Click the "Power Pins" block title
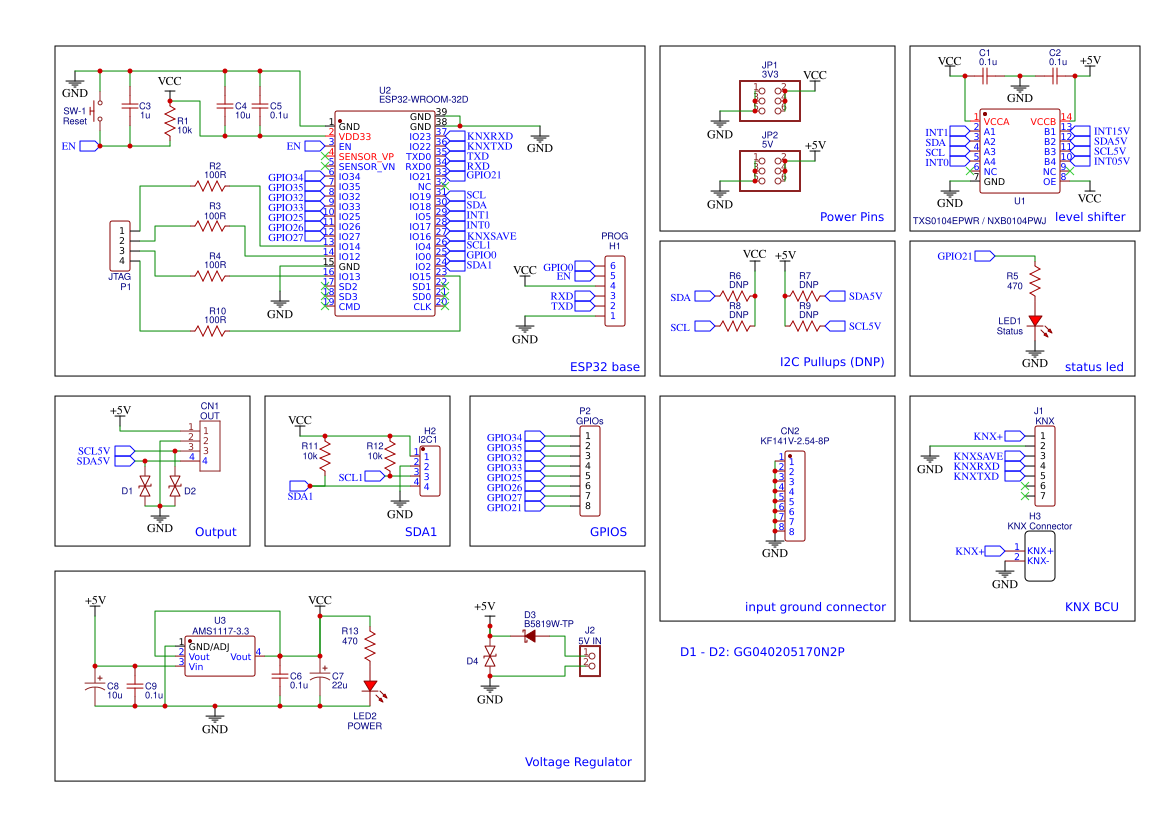This screenshot has width=1169, height=827. click(851, 217)
